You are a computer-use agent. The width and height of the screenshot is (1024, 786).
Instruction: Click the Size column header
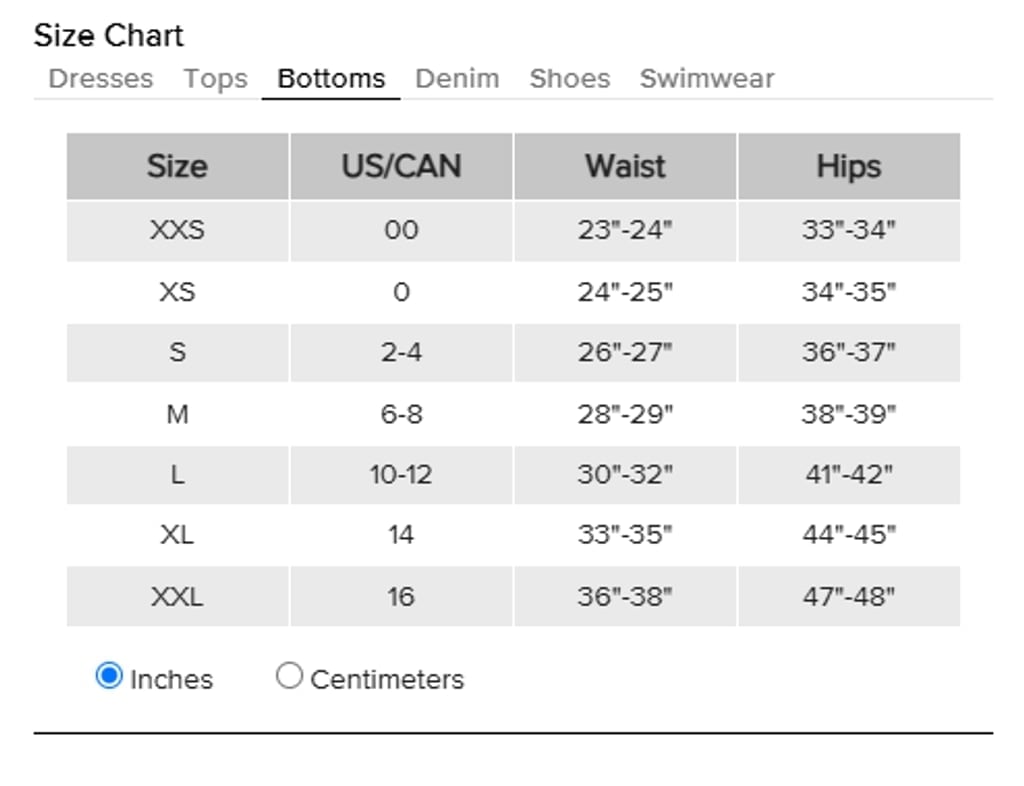178,166
